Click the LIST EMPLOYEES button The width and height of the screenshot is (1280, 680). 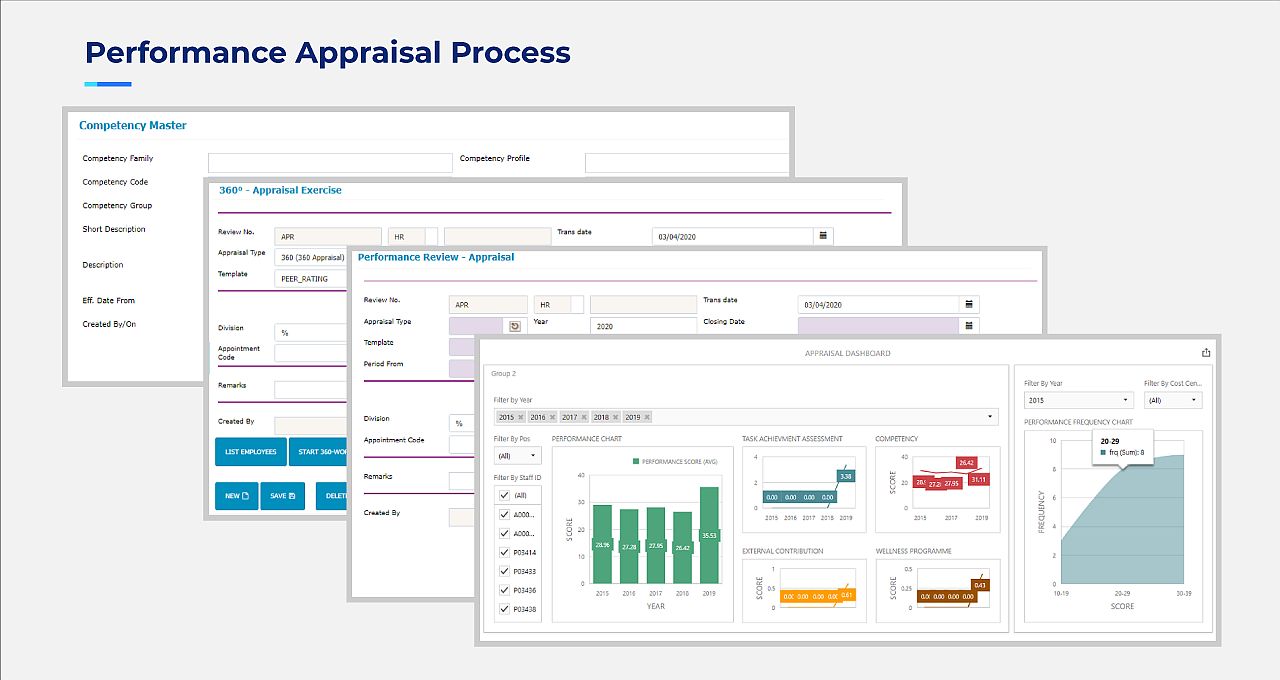[250, 452]
